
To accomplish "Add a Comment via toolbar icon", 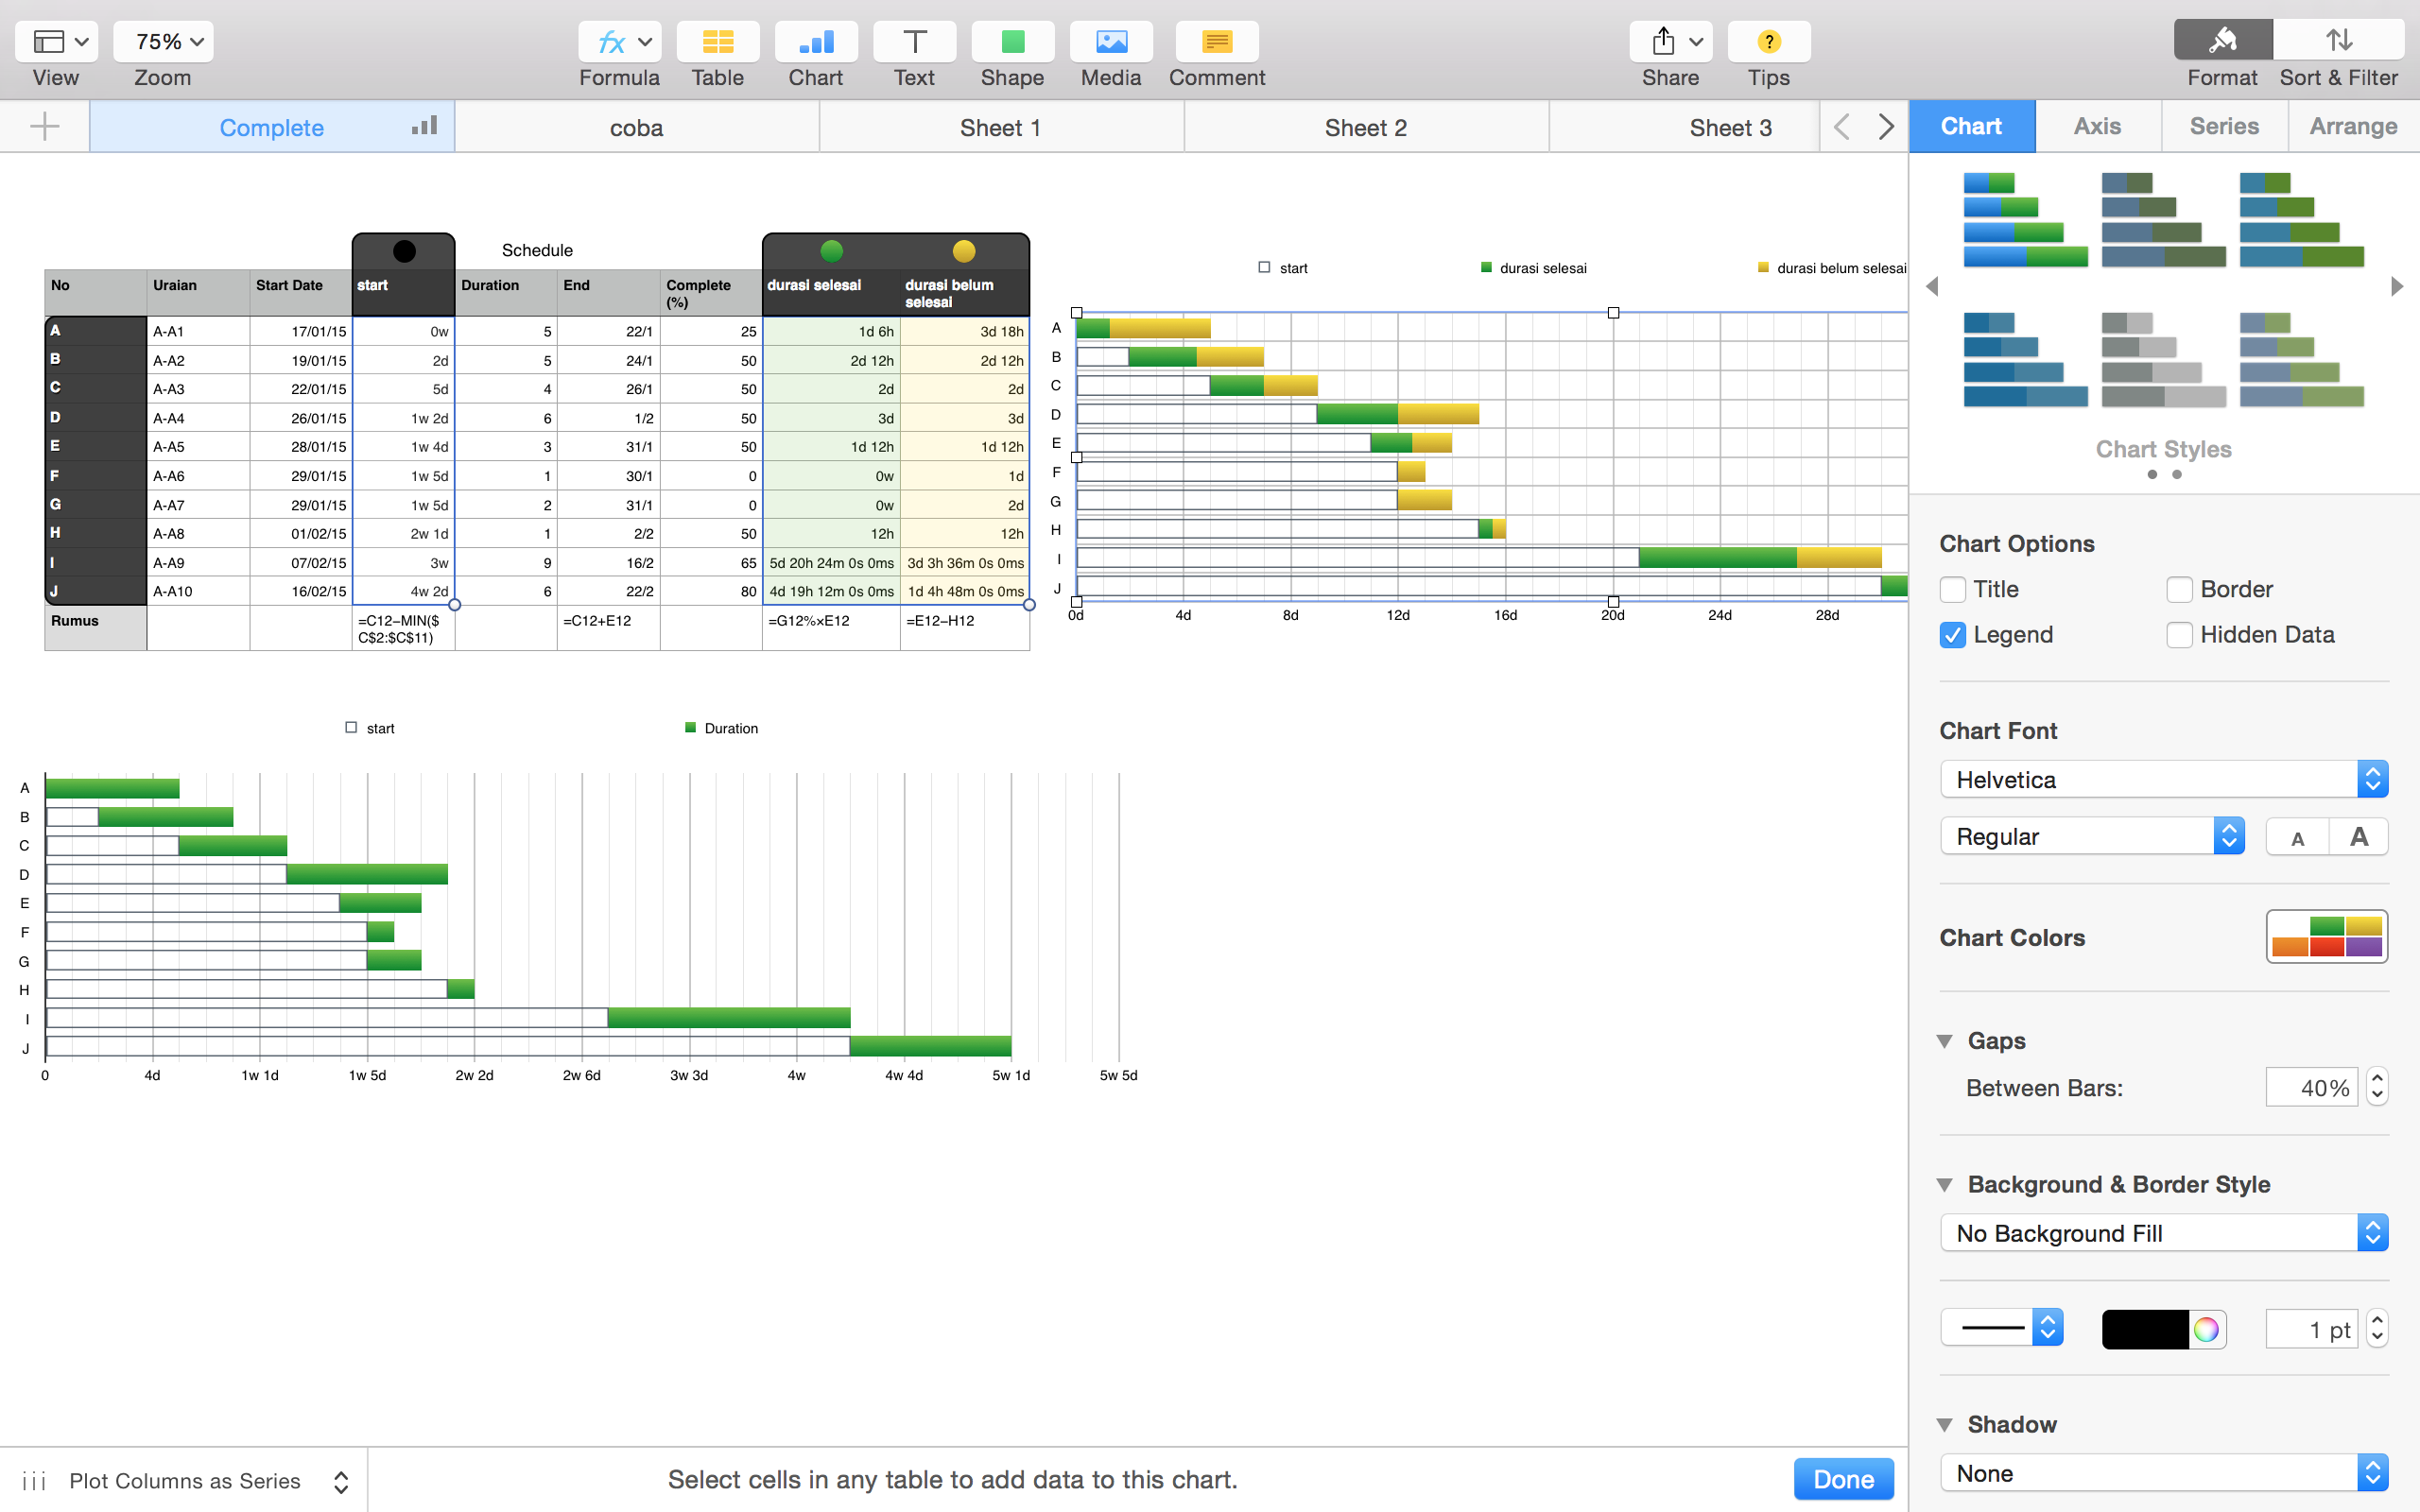I will click(x=1216, y=42).
